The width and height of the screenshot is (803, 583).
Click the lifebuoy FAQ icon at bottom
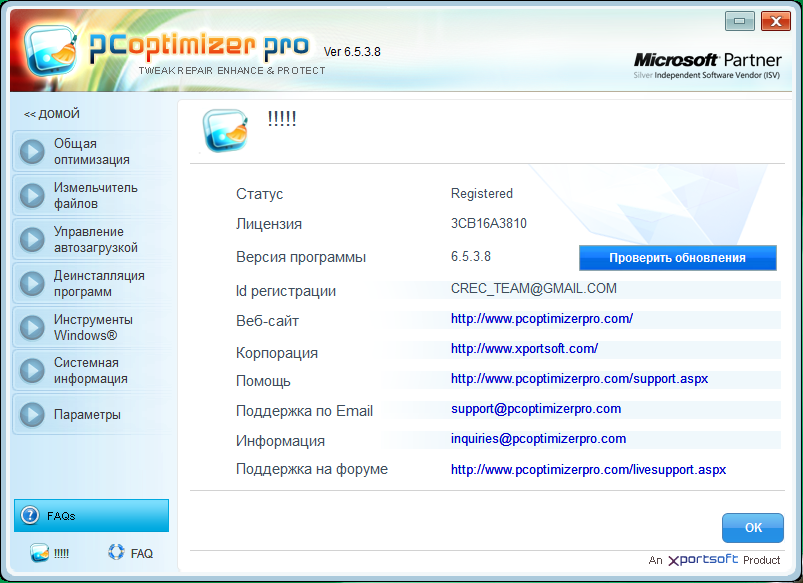(x=116, y=552)
